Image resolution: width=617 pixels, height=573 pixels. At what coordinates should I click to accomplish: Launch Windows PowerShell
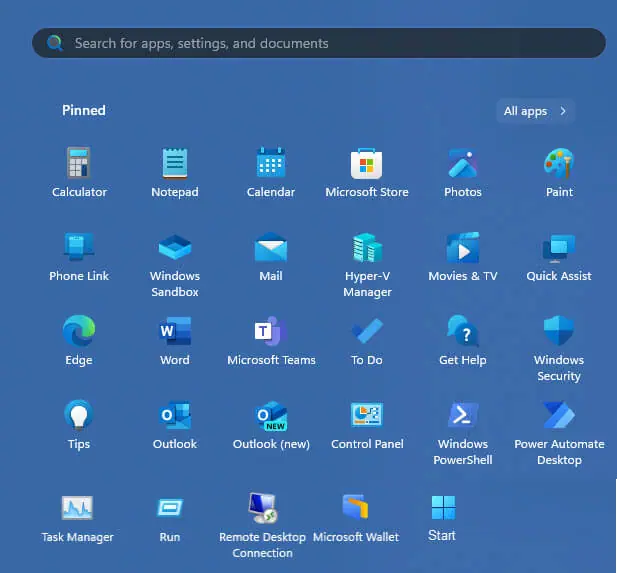coord(463,432)
